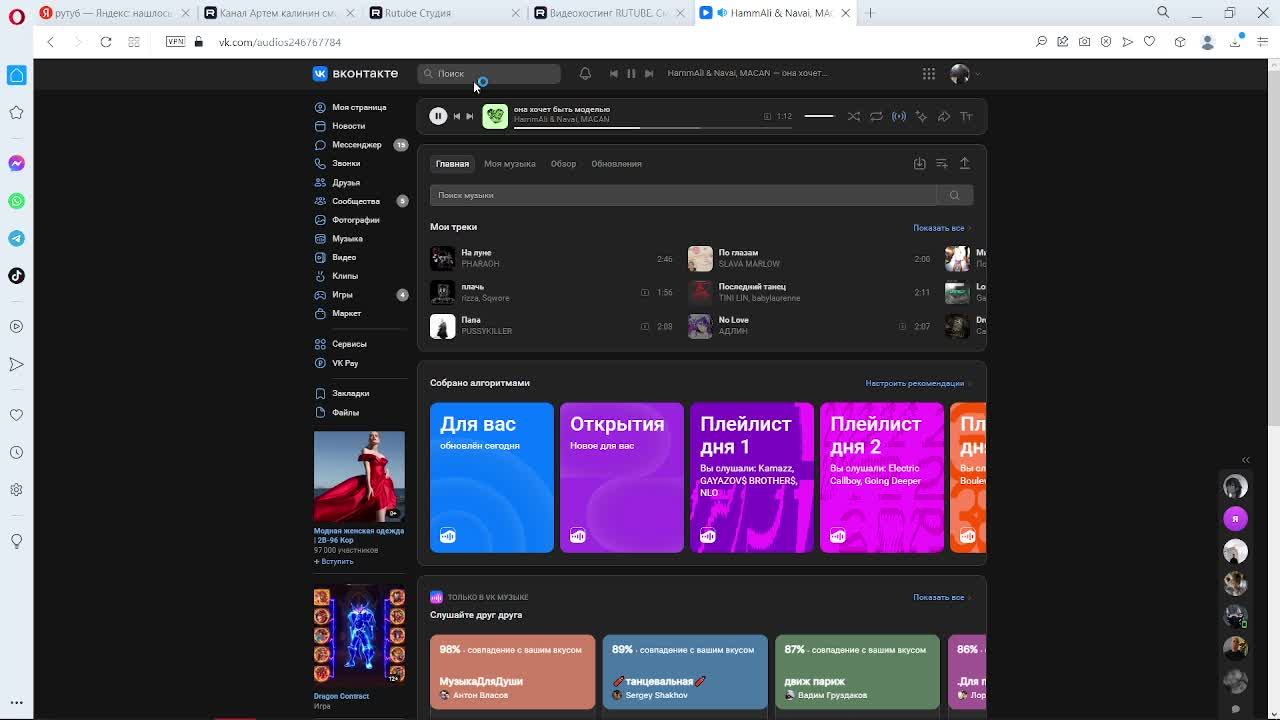Open Сообщества in the sidebar

tap(356, 201)
